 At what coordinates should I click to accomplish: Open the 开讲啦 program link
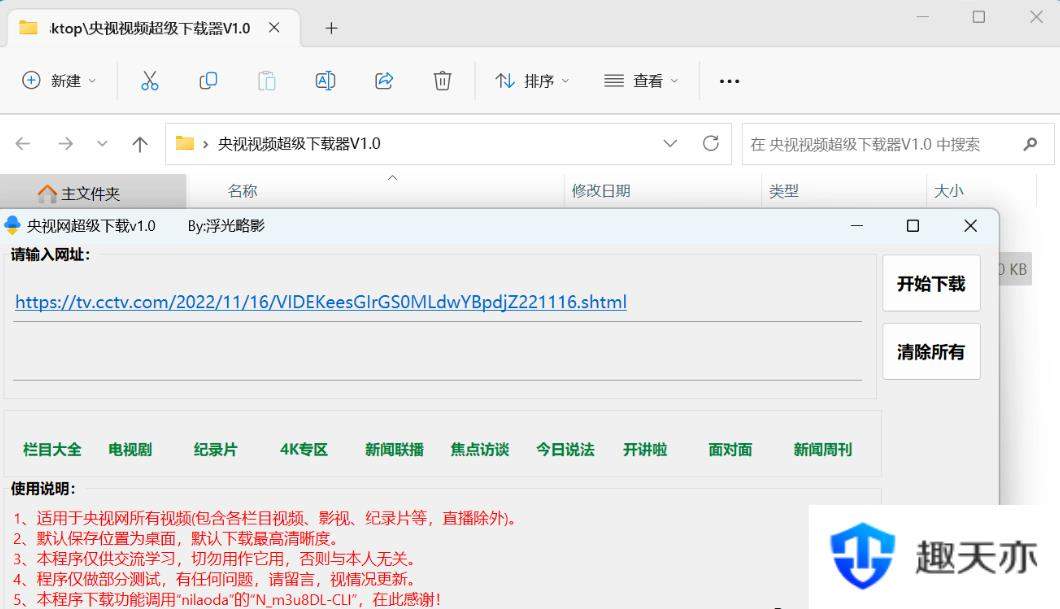[x=645, y=449]
